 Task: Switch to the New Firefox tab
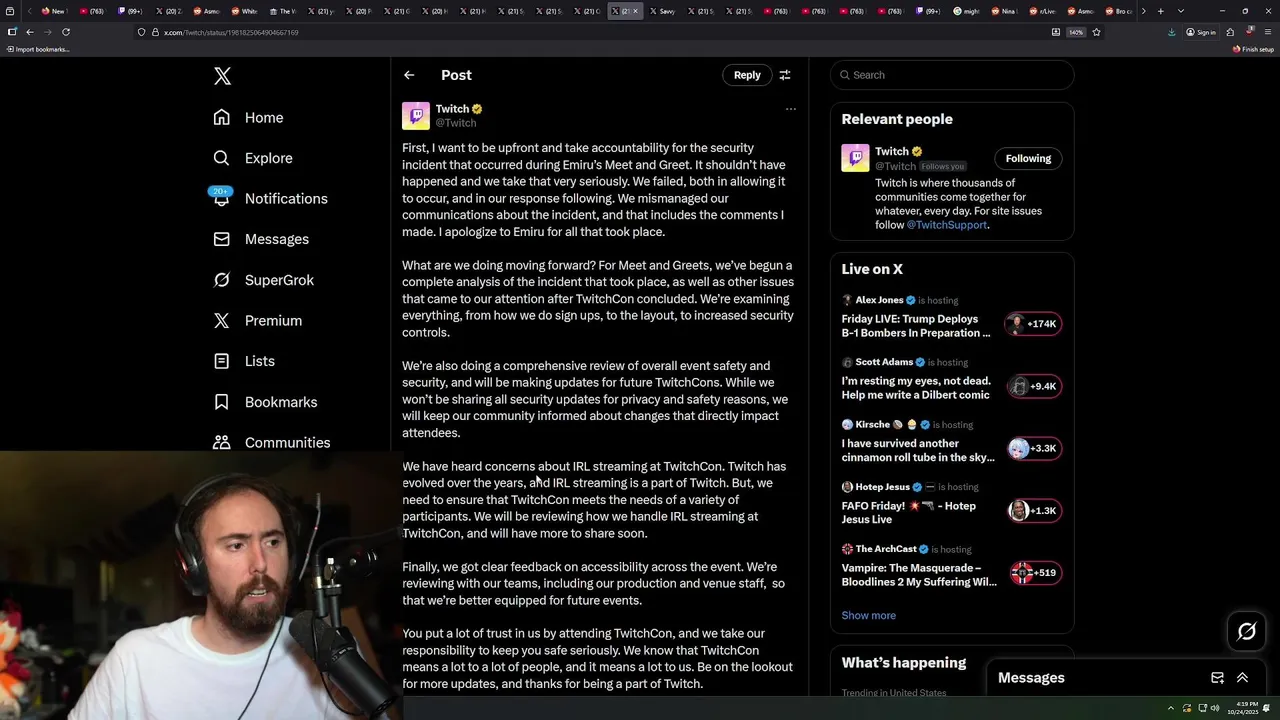pos(52,11)
